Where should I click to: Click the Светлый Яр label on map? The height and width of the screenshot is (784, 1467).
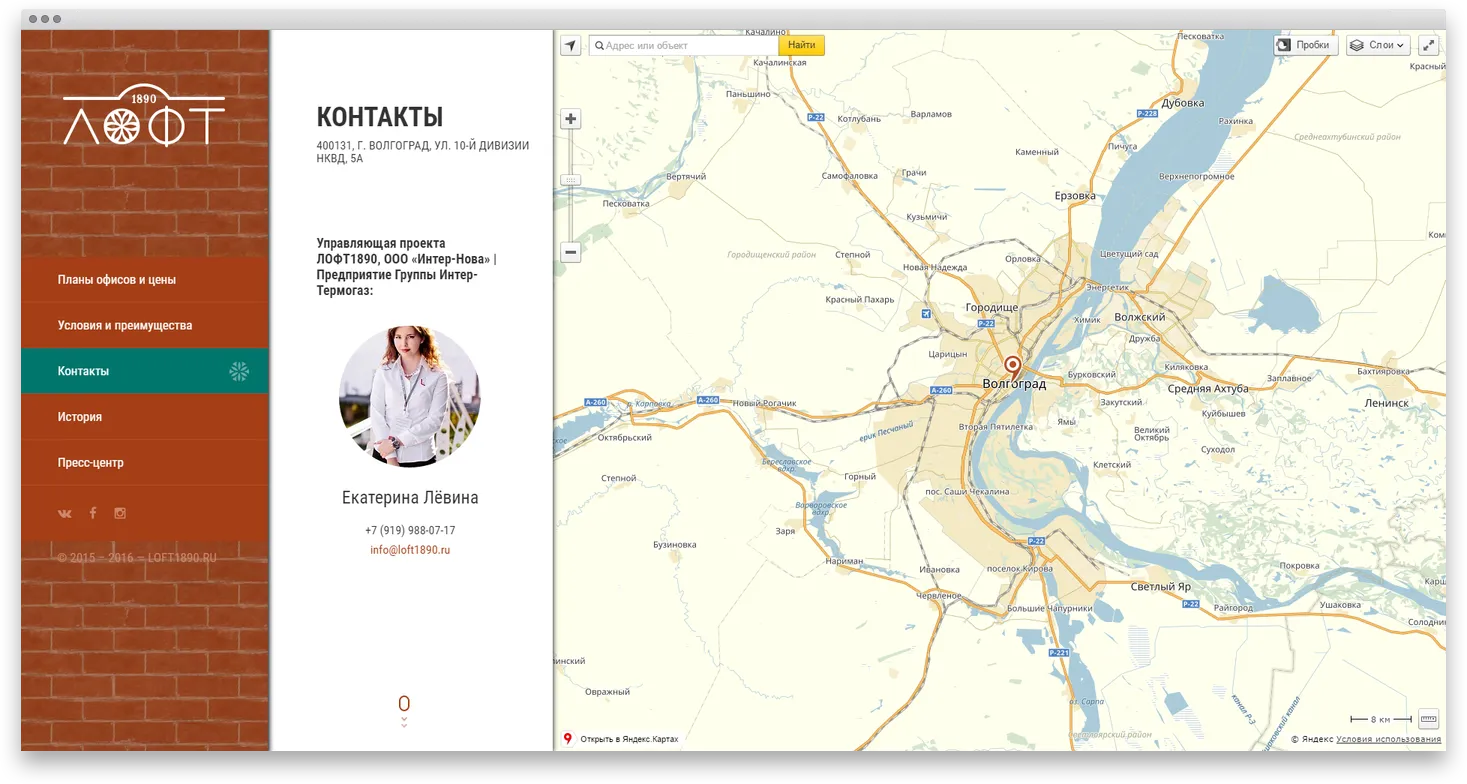pyautogui.click(x=1161, y=587)
